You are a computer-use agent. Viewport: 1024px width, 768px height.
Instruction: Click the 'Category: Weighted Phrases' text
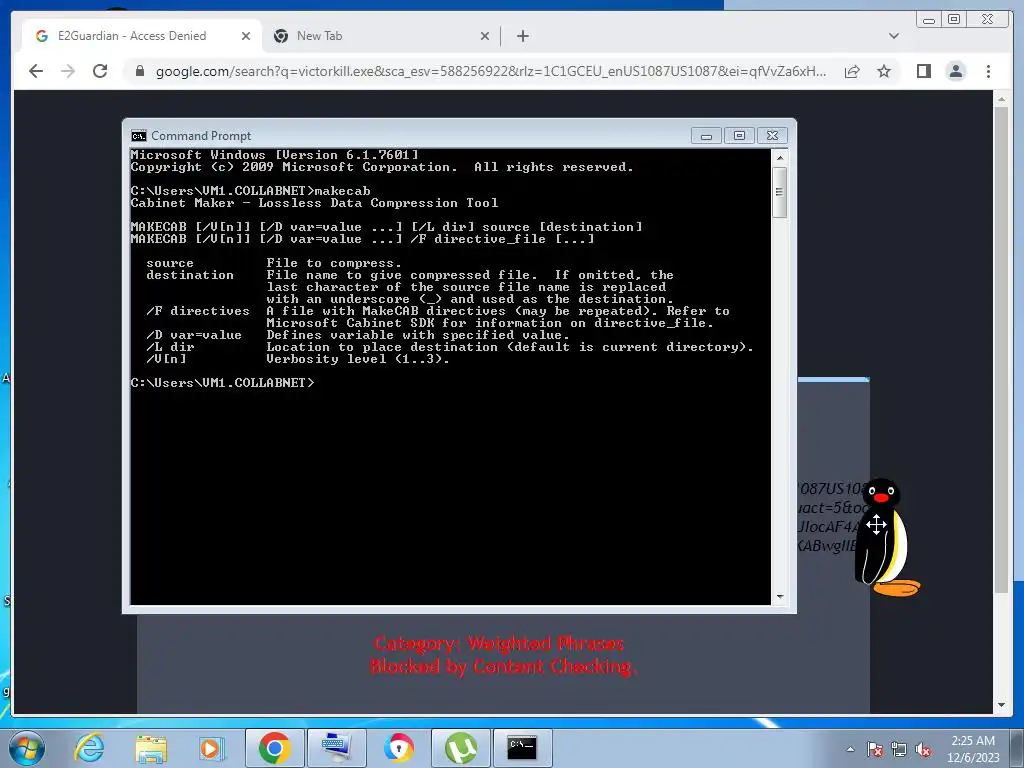pos(500,644)
